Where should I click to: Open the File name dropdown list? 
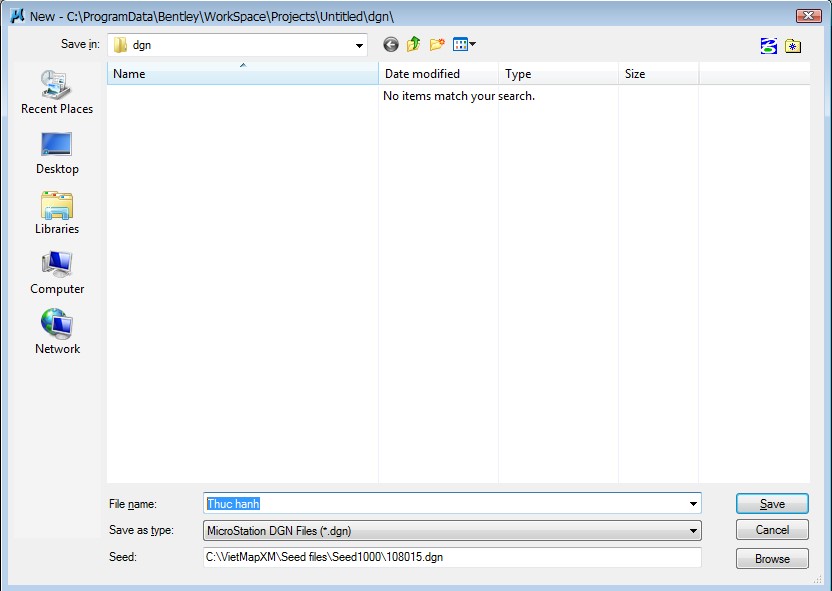pos(693,504)
